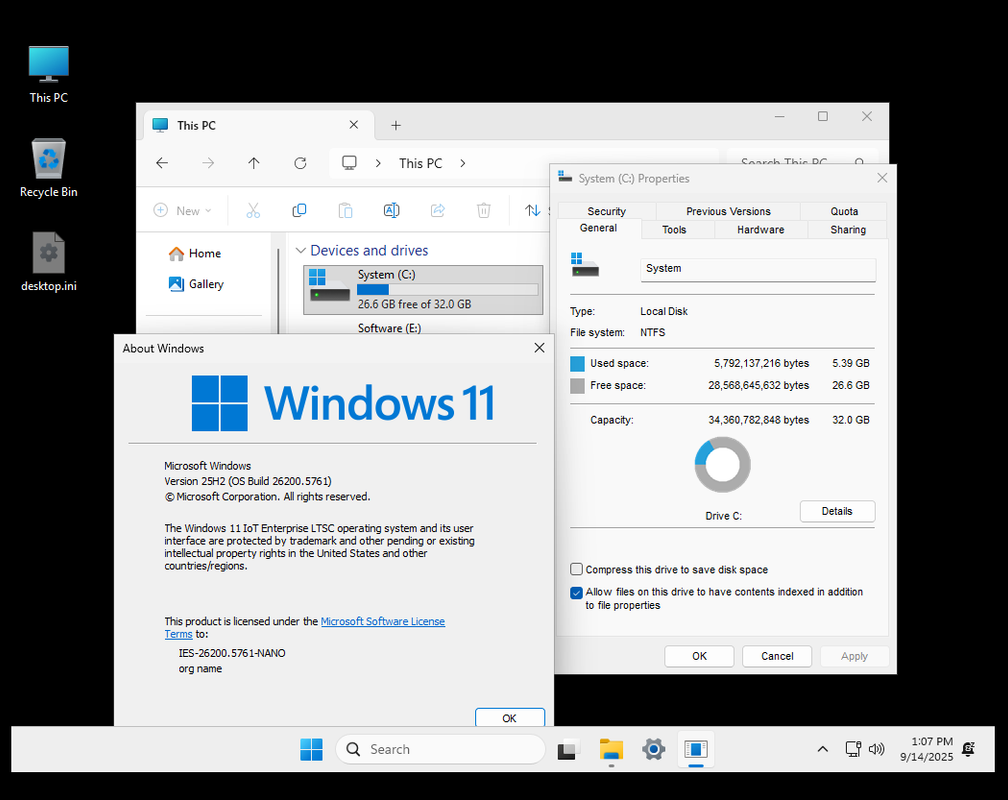
Task: Click the Sort arrows icon
Action: [x=532, y=210]
